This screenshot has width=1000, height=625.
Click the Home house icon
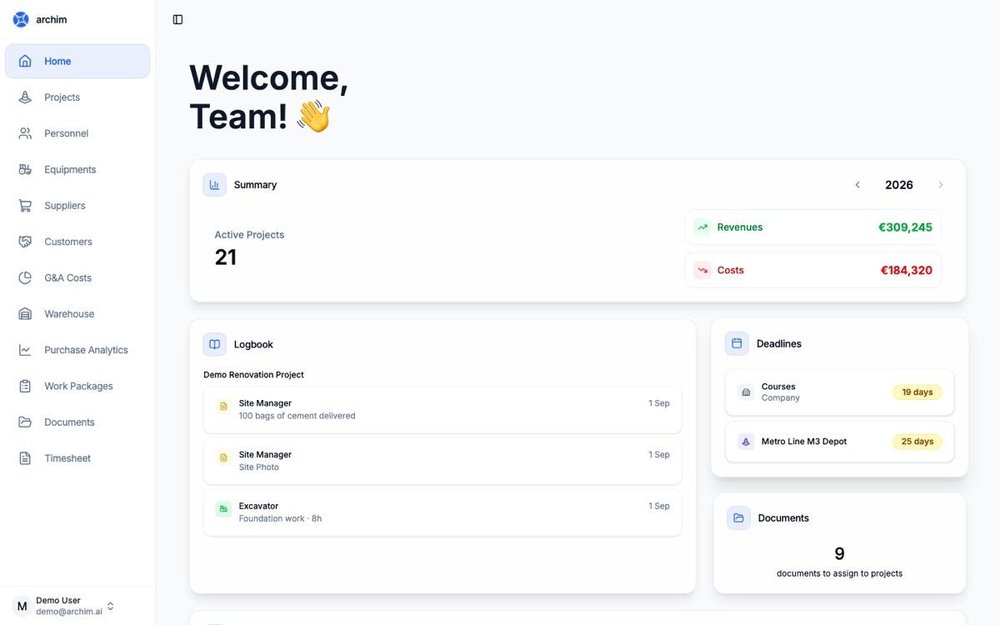[25, 61]
